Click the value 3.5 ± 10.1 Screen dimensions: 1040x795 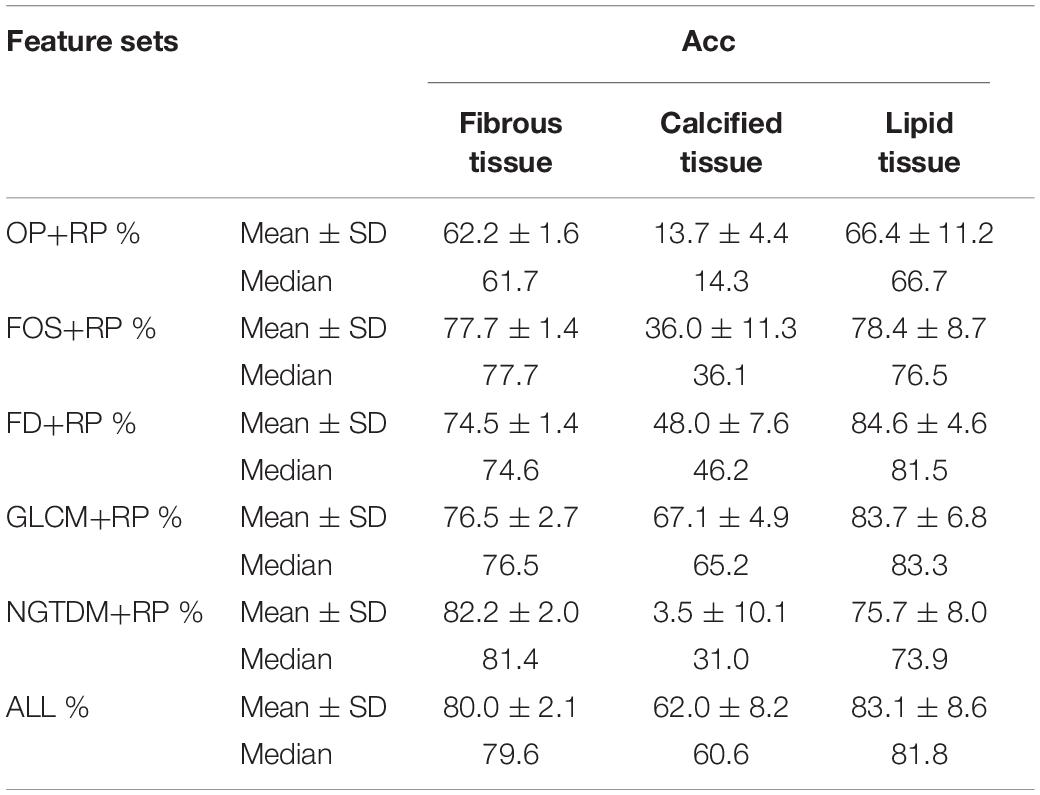pyautogui.click(x=721, y=612)
